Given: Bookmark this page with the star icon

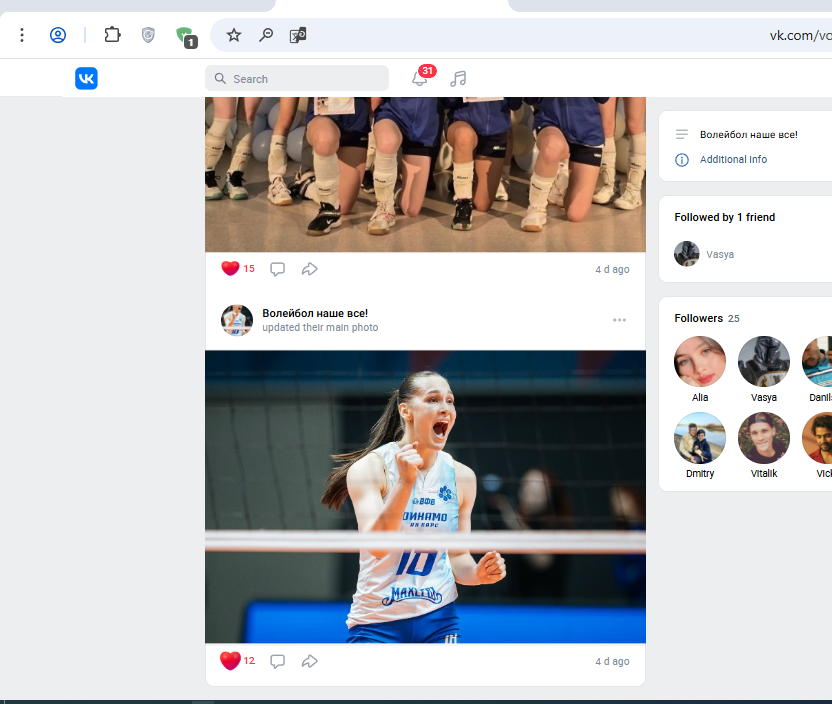Looking at the screenshot, I should [233, 35].
